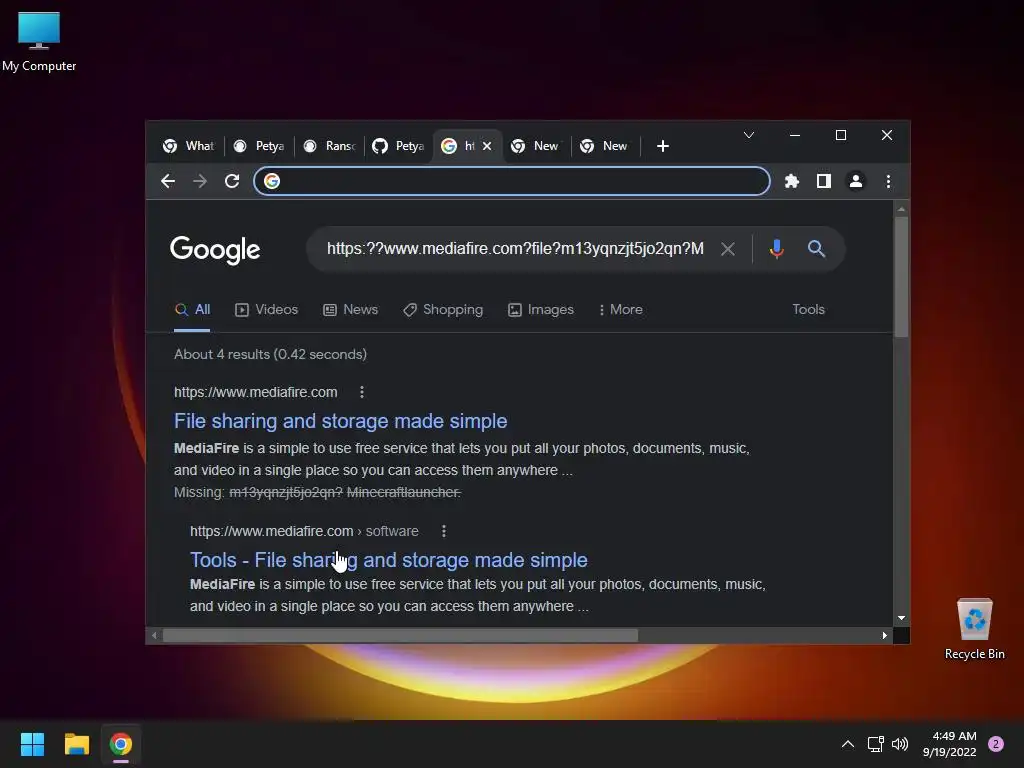Show hidden tray icons chevron

point(848,744)
